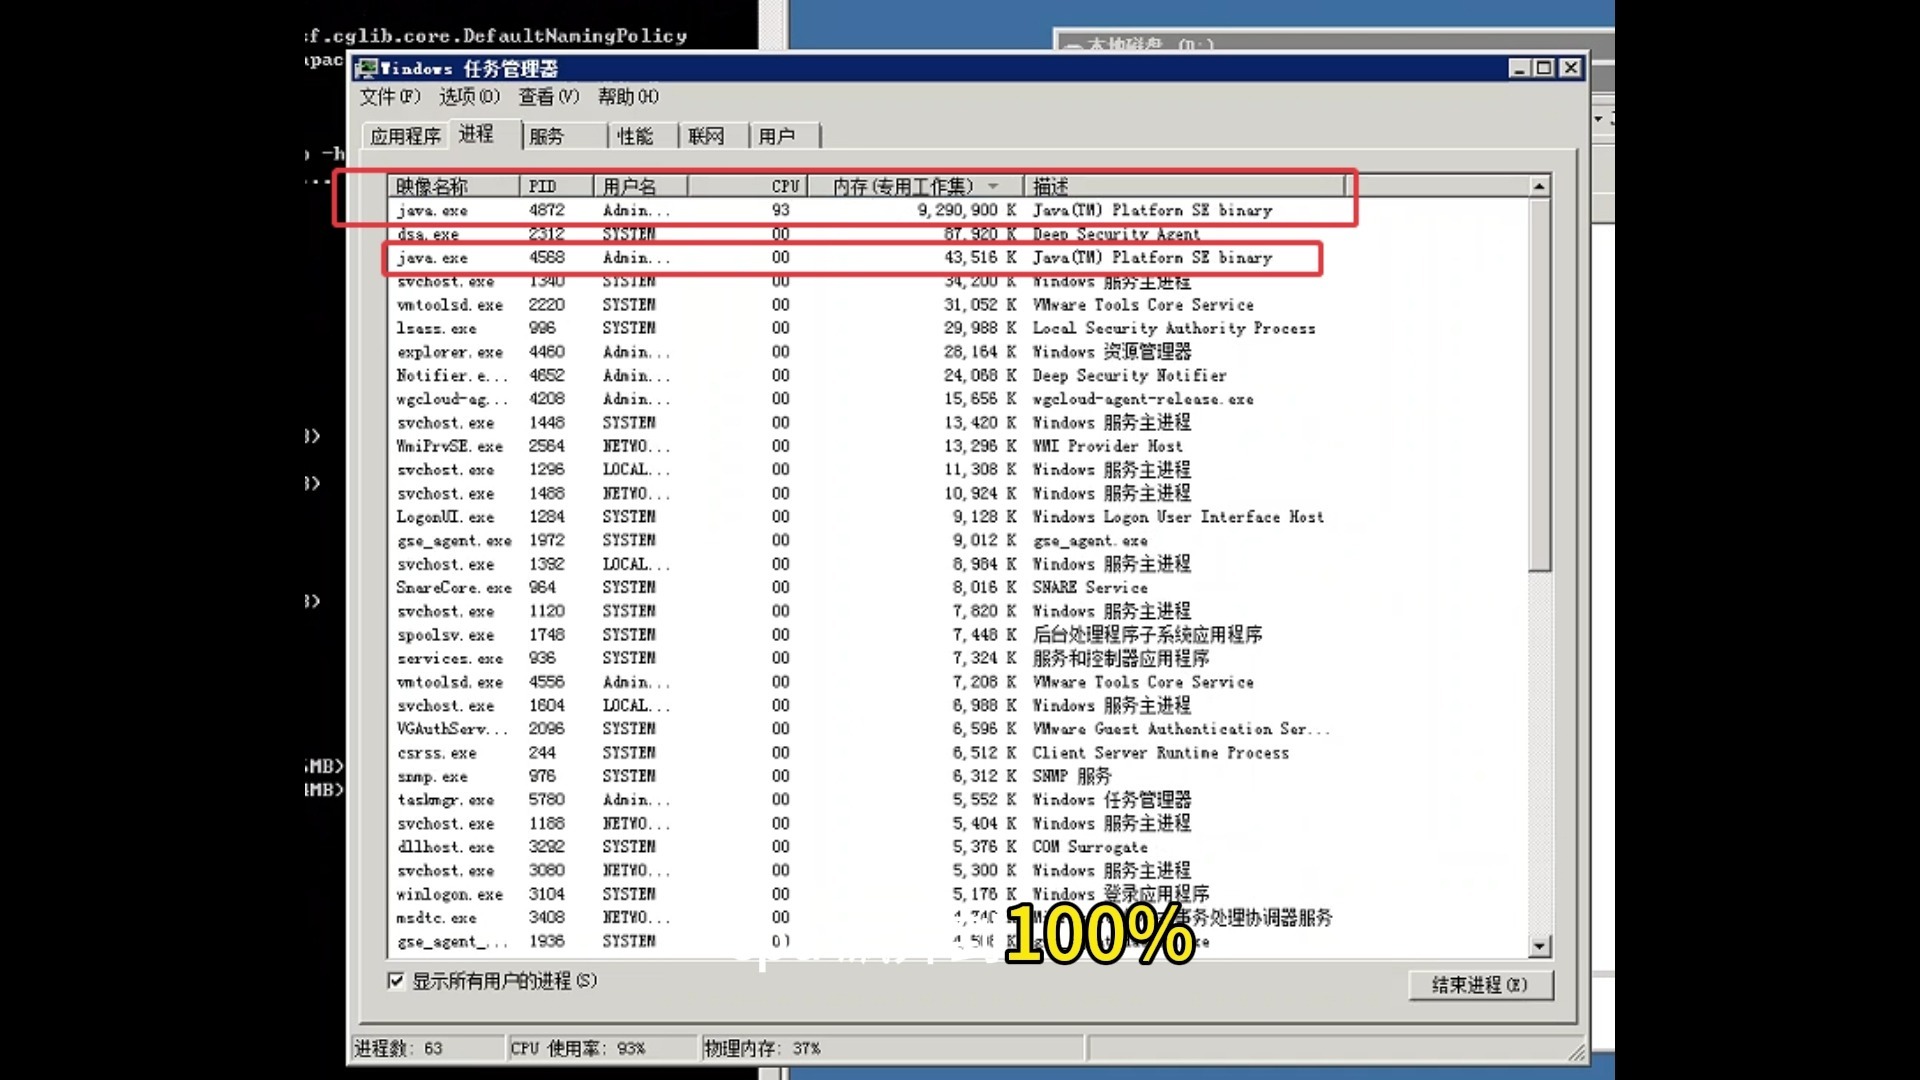Select svchost.exe with PID 3080

click(x=868, y=870)
